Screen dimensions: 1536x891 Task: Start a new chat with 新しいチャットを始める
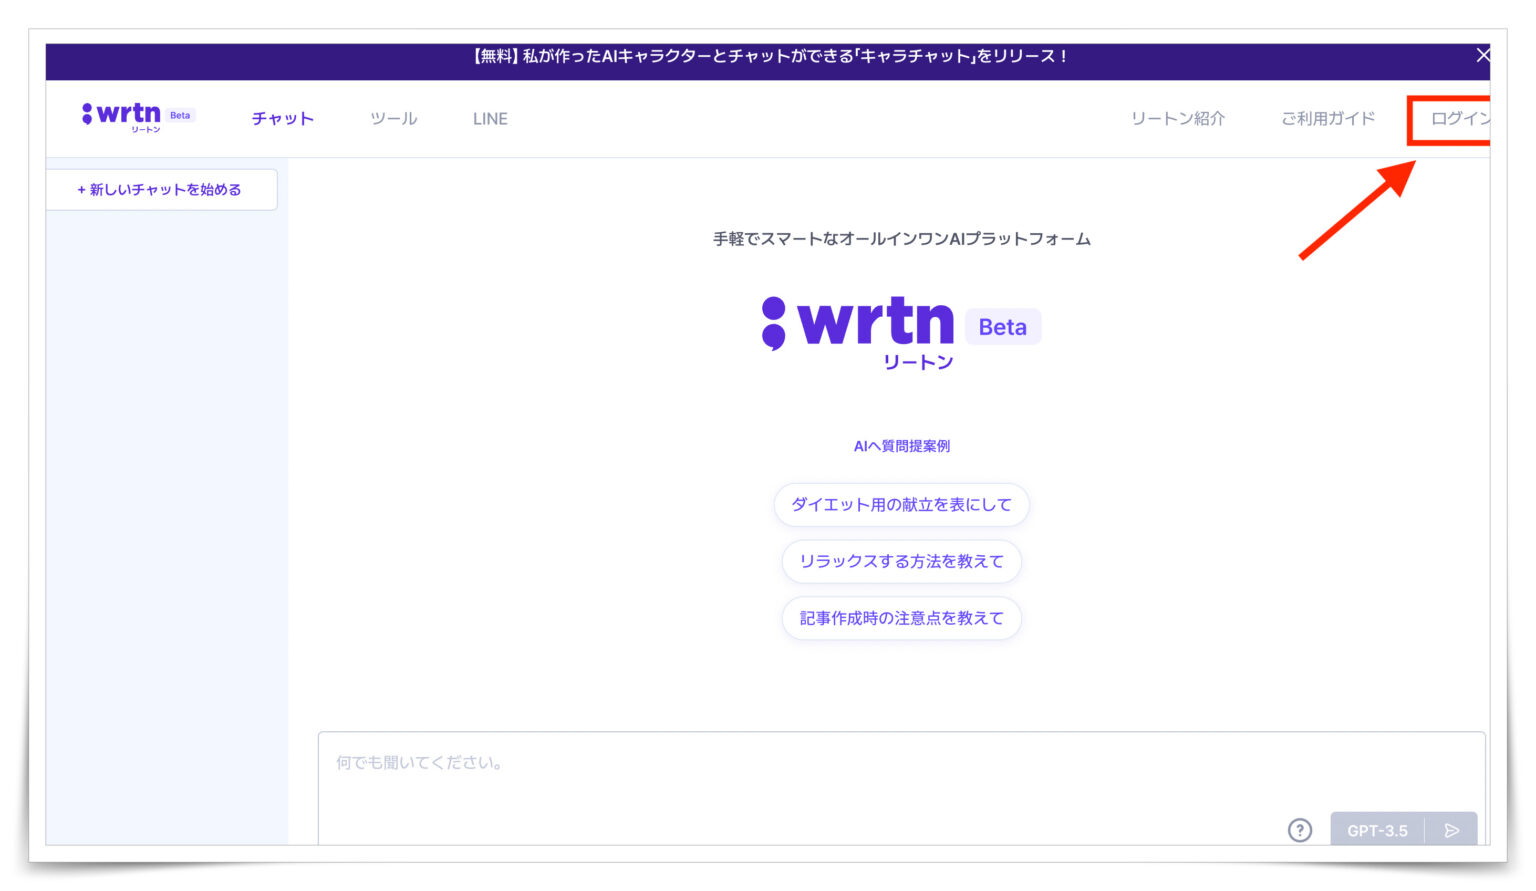point(161,189)
